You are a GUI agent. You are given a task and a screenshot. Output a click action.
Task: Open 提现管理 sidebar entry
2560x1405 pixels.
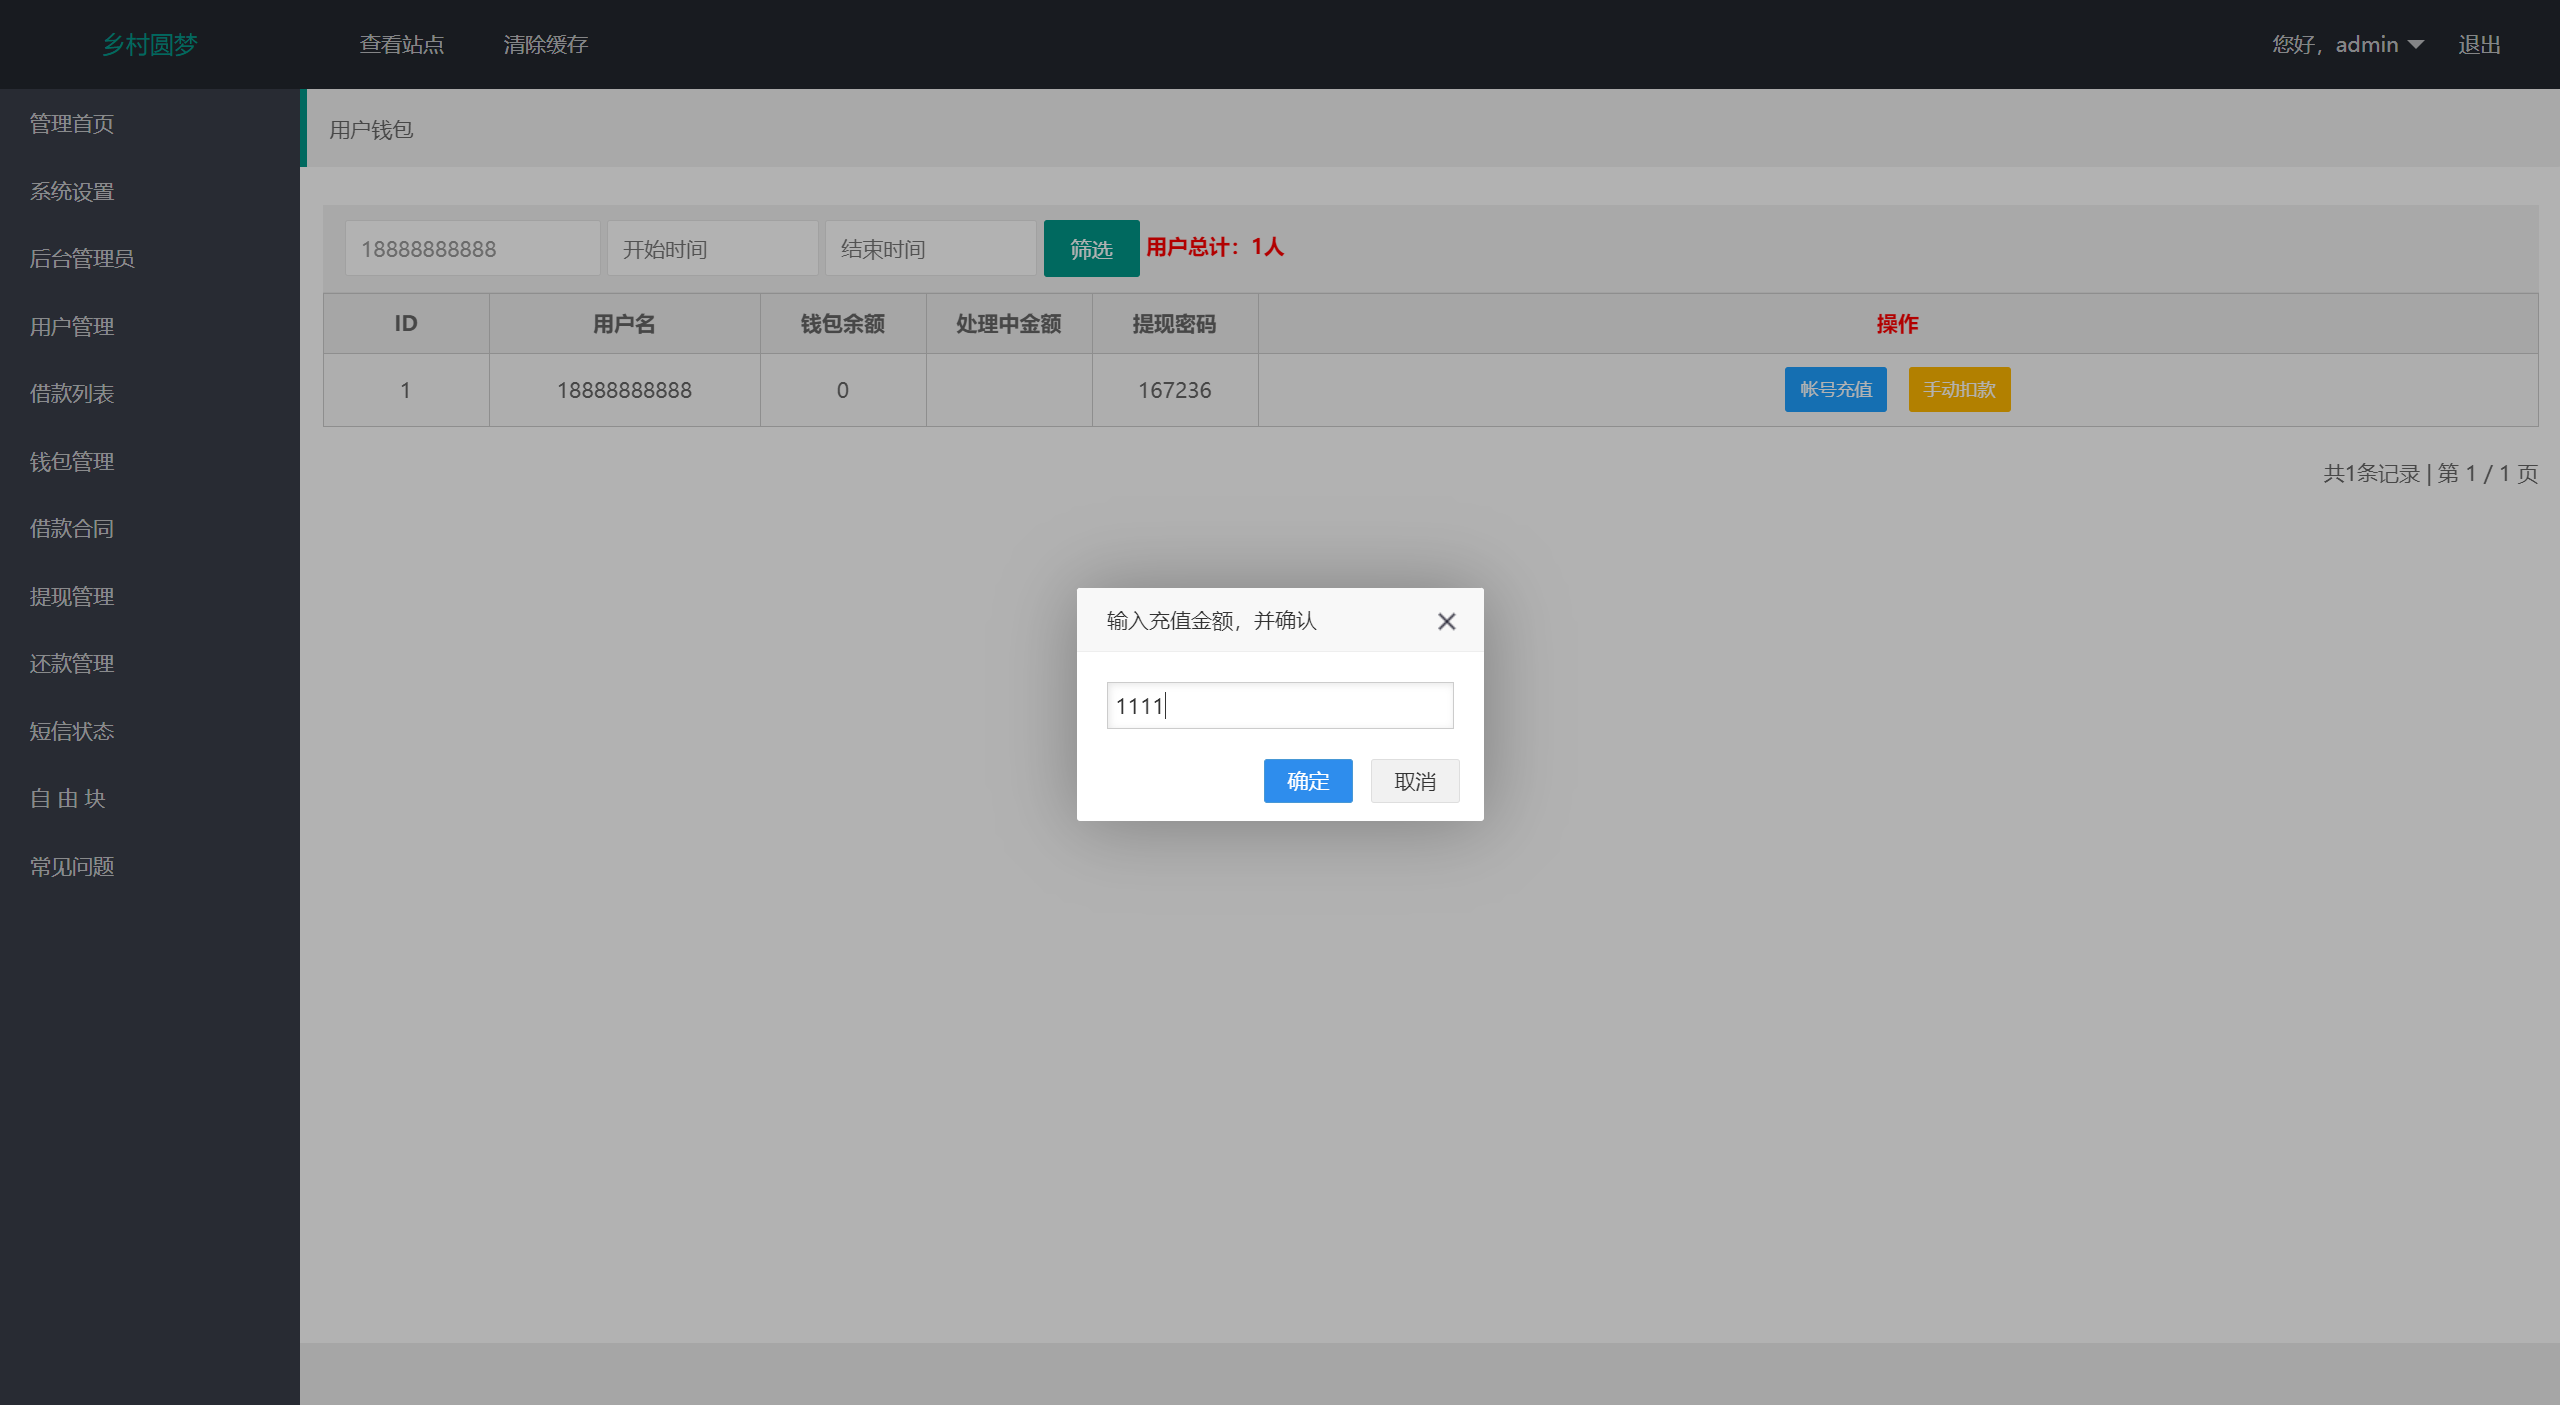pos(72,596)
